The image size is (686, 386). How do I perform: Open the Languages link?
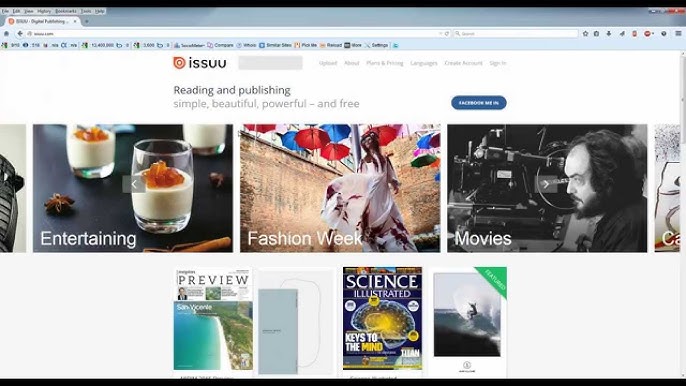point(424,63)
